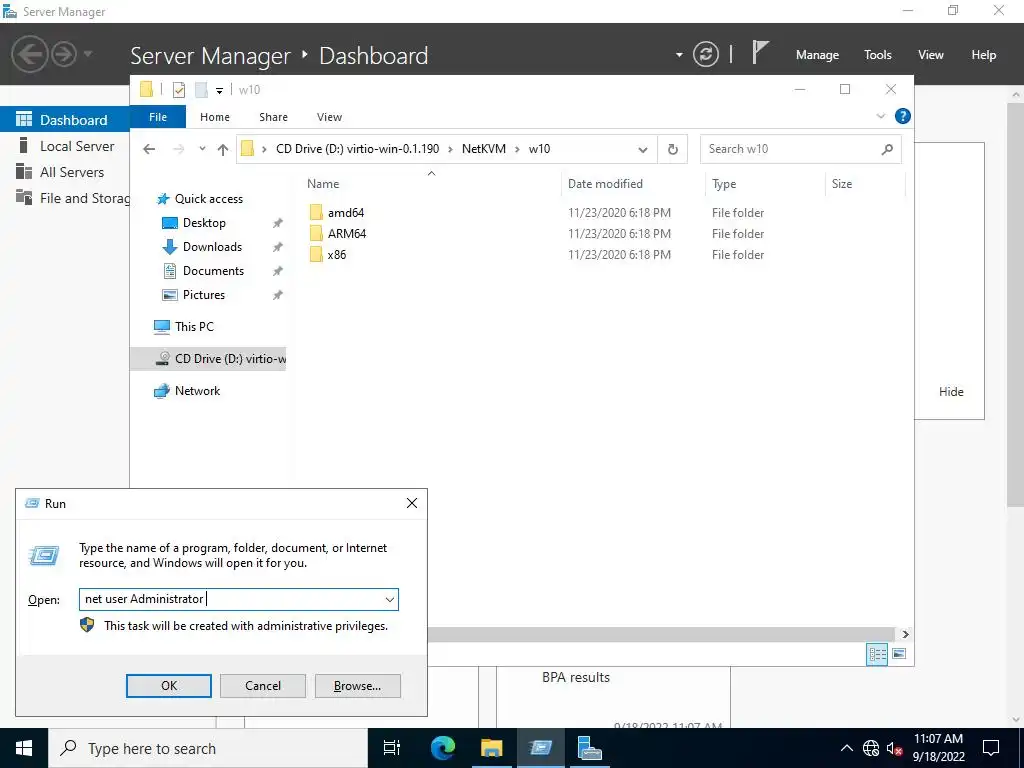This screenshot has width=1024, height=768.
Task: Click Explorer Back navigation arrow
Action: pyautogui.click(x=149, y=149)
